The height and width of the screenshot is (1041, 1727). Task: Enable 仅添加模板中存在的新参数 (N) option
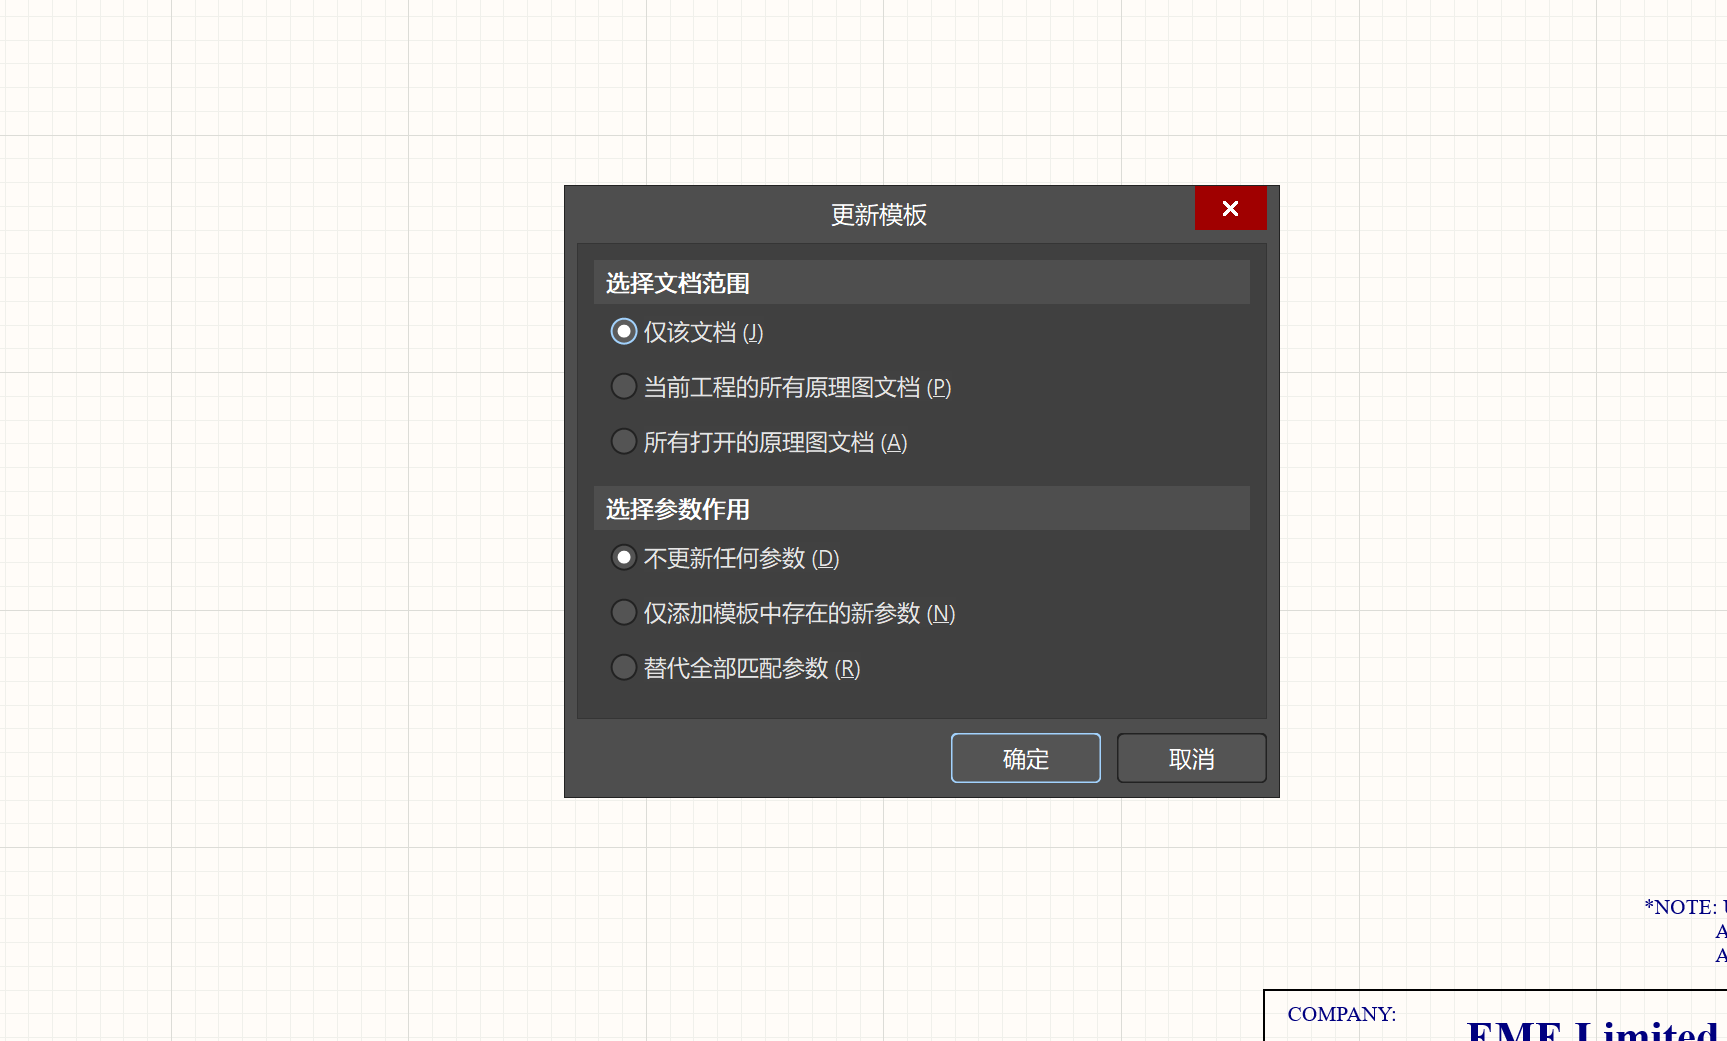623,613
